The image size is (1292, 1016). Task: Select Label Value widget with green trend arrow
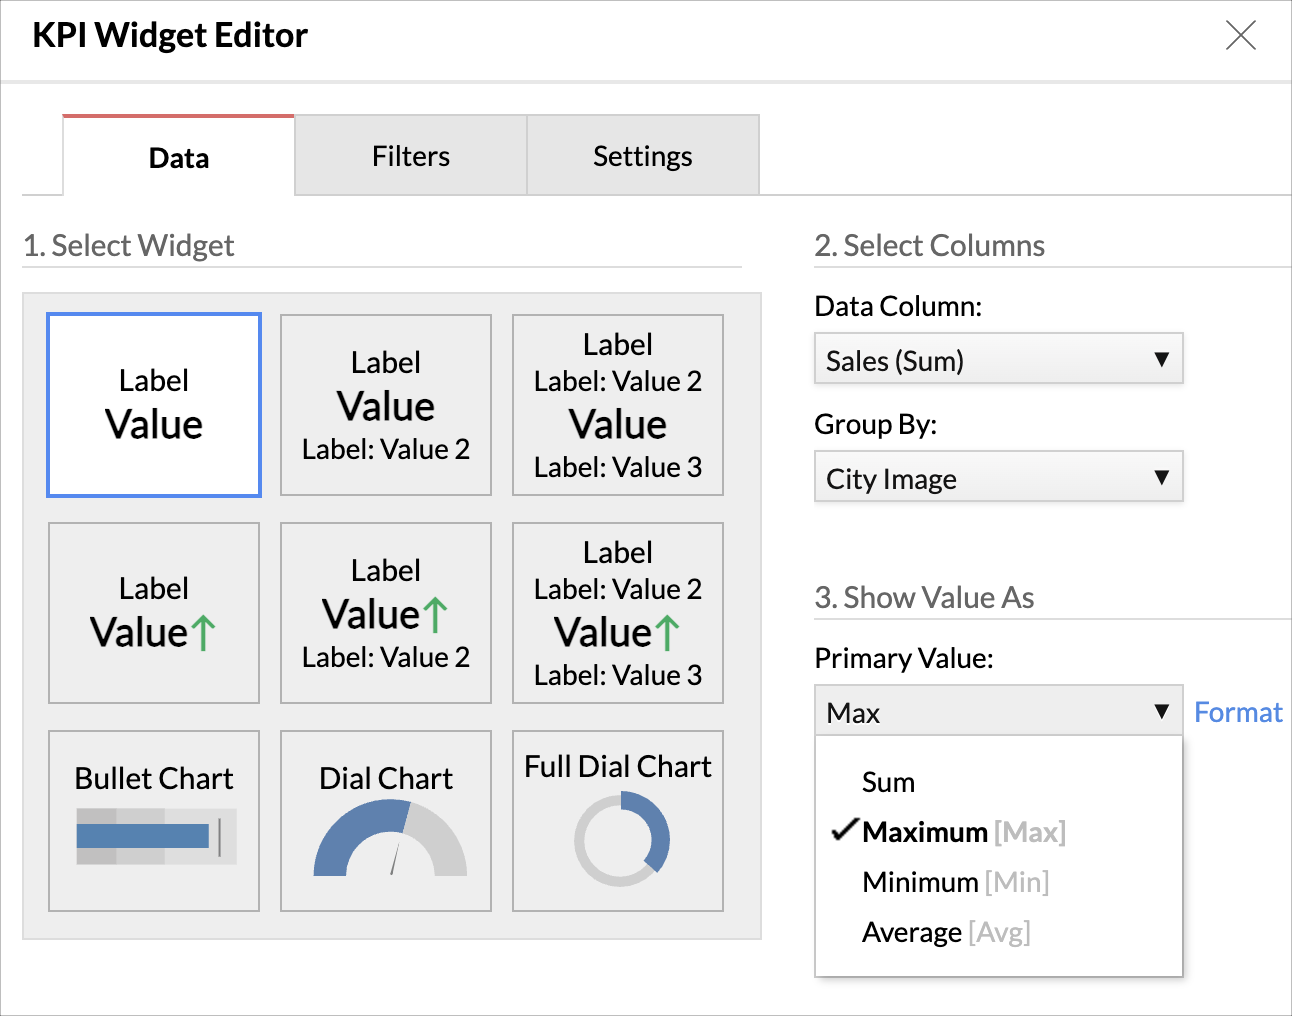coord(154,613)
